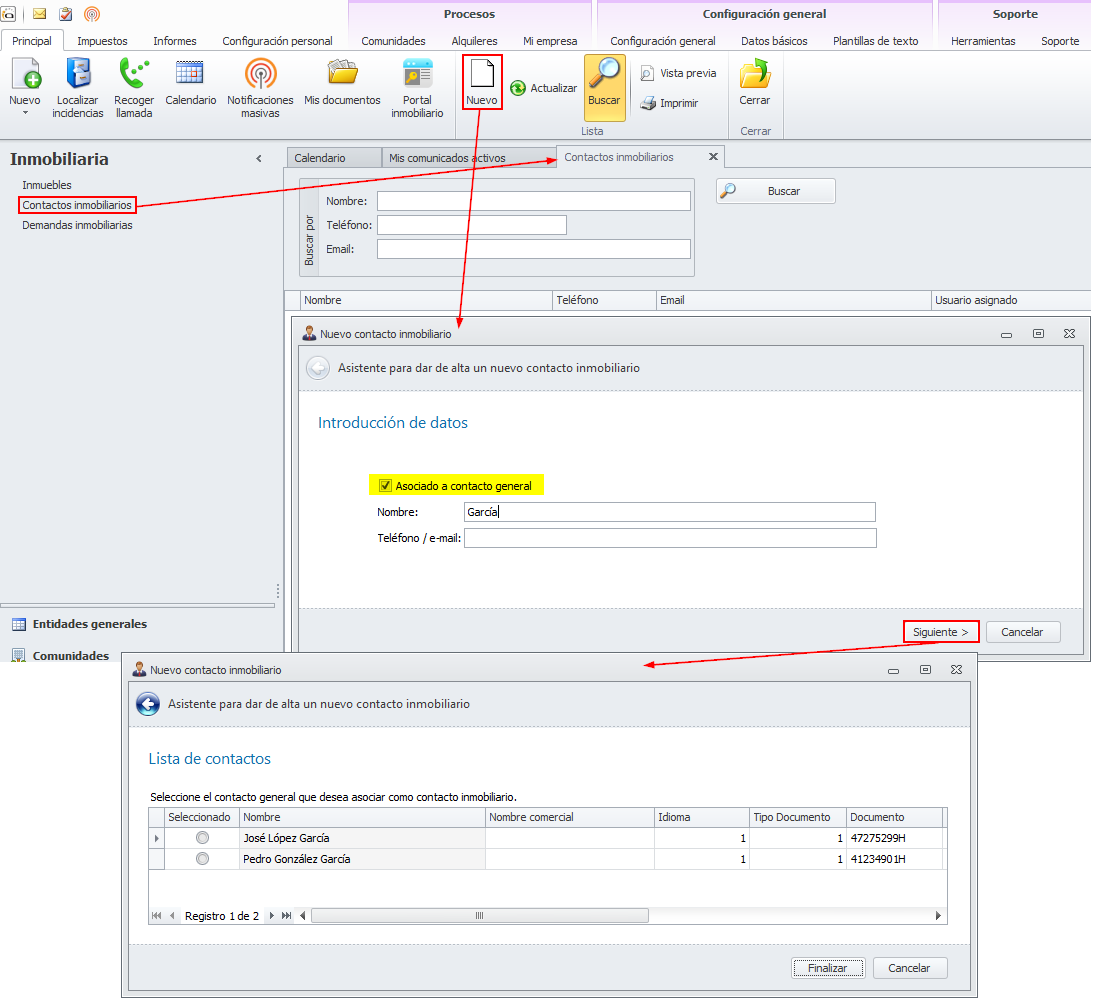Image resolution: width=1093 pixels, height=999 pixels.
Task: Click the Vista previa icon
Action: (x=647, y=73)
